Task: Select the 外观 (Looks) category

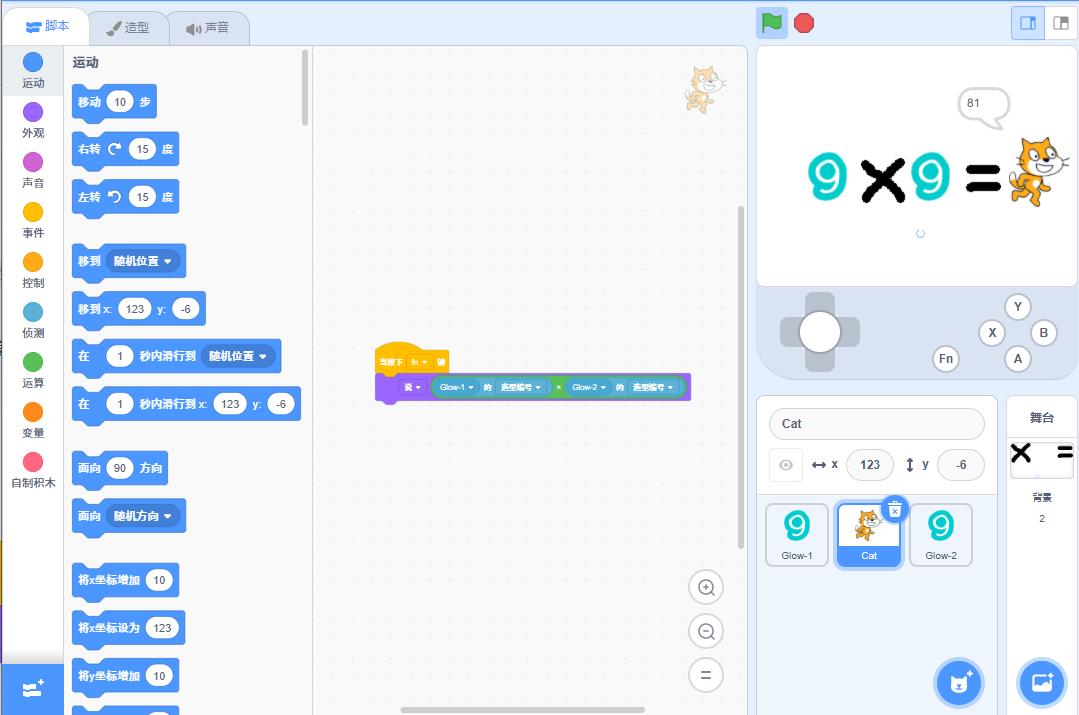Action: pos(33,120)
